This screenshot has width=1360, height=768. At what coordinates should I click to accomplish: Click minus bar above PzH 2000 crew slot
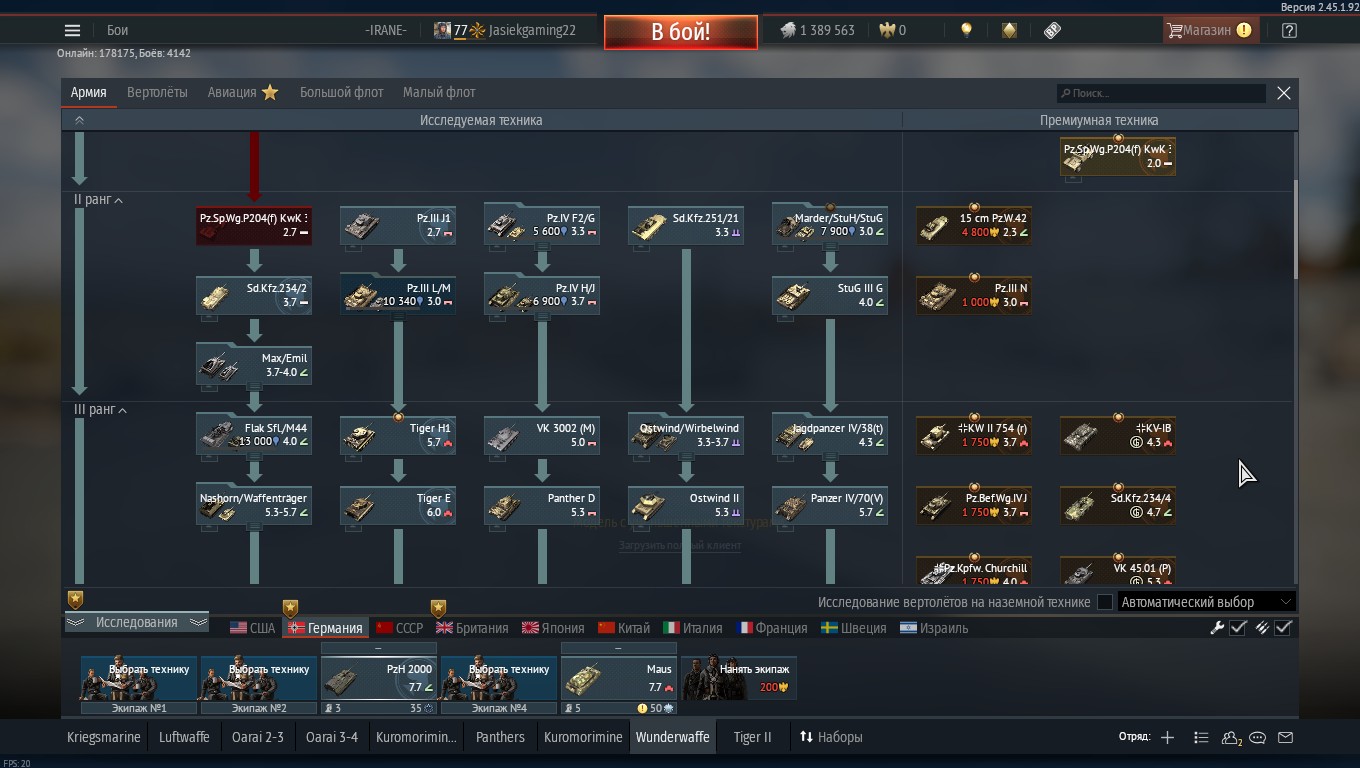click(x=378, y=649)
